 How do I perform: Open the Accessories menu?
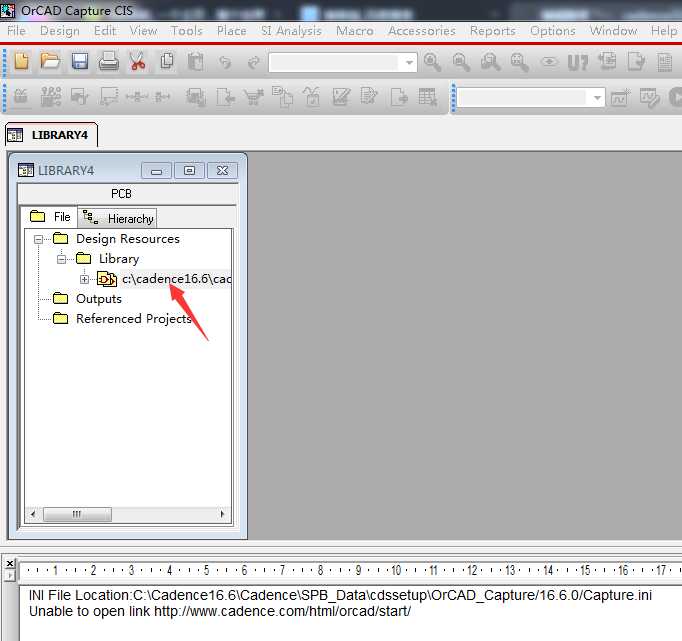(422, 31)
